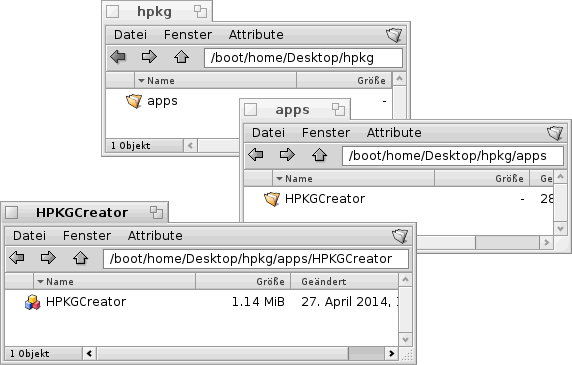Click HPKGCreator file name in front window
This screenshot has width=572, height=365.
coord(86,302)
